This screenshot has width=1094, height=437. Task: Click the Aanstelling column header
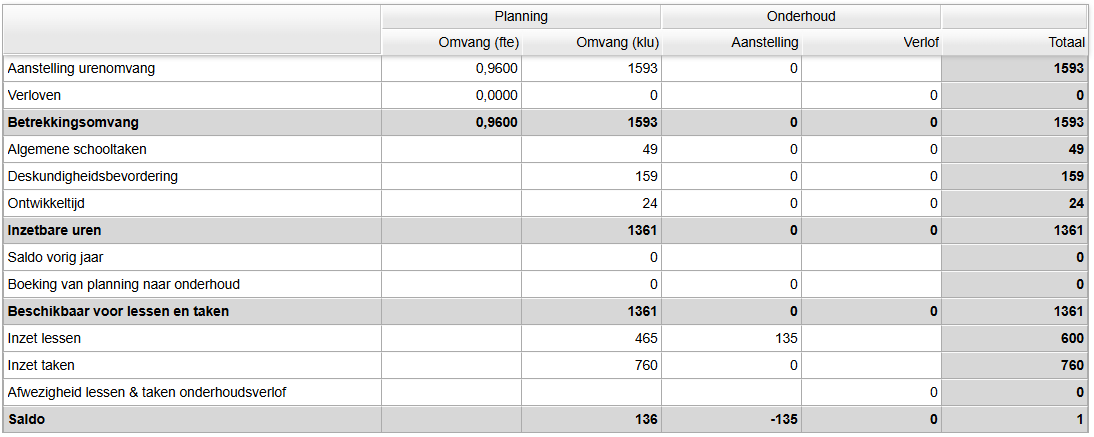[x=764, y=42]
